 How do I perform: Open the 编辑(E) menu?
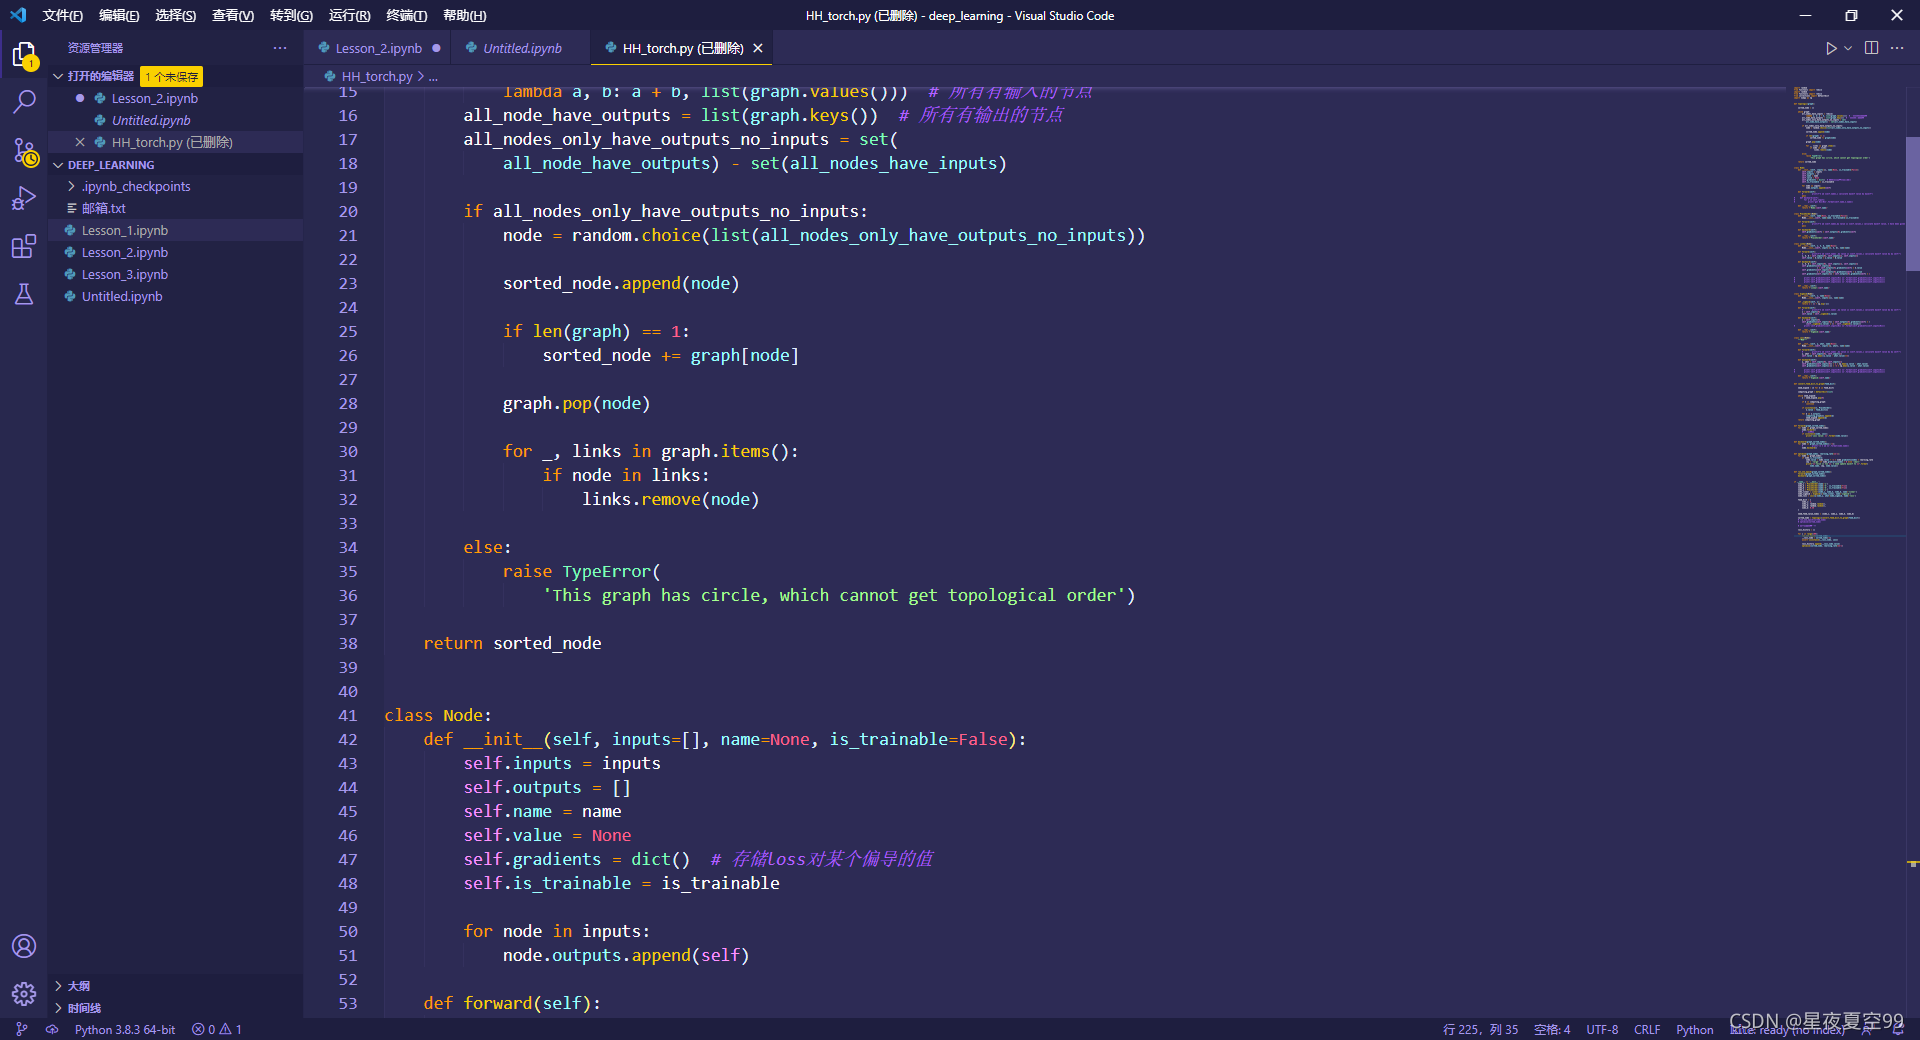[119, 15]
